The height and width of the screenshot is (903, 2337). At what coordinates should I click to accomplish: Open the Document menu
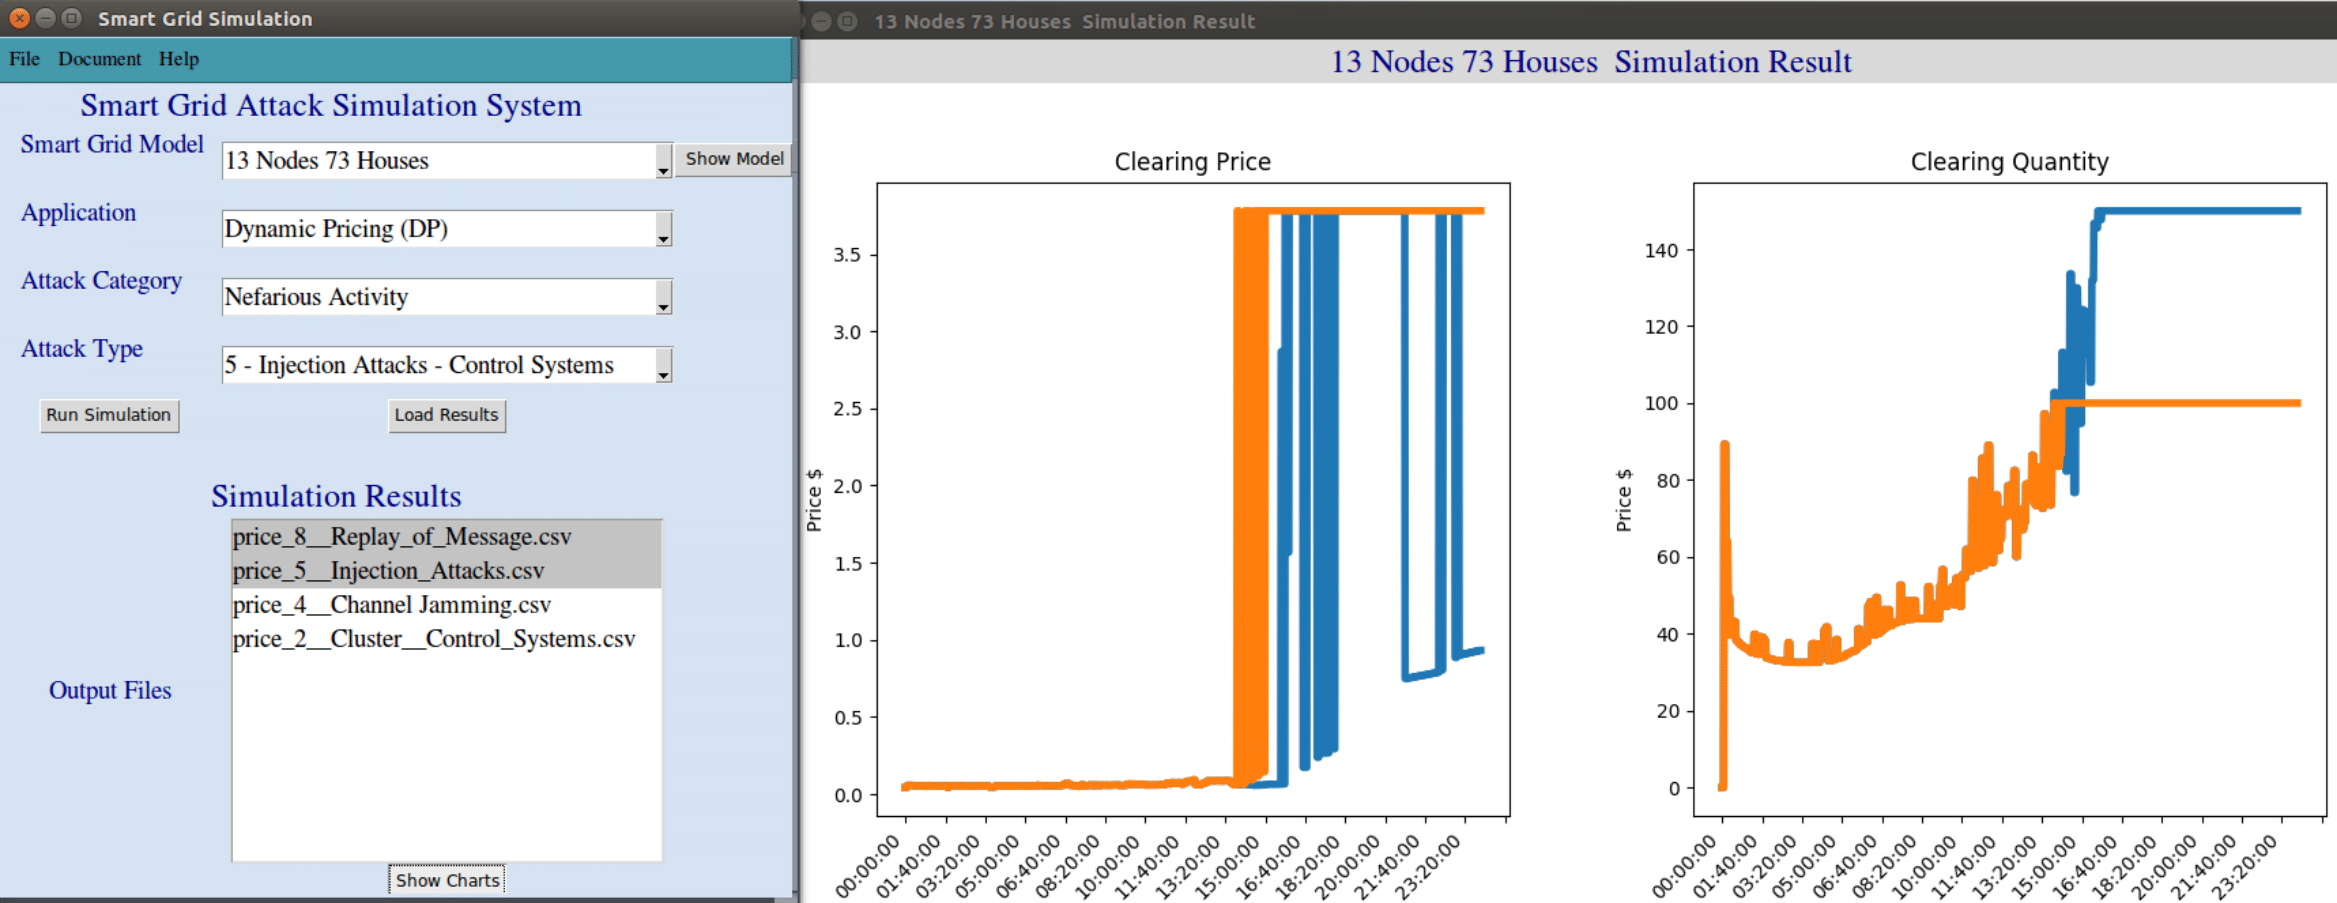[x=99, y=59]
